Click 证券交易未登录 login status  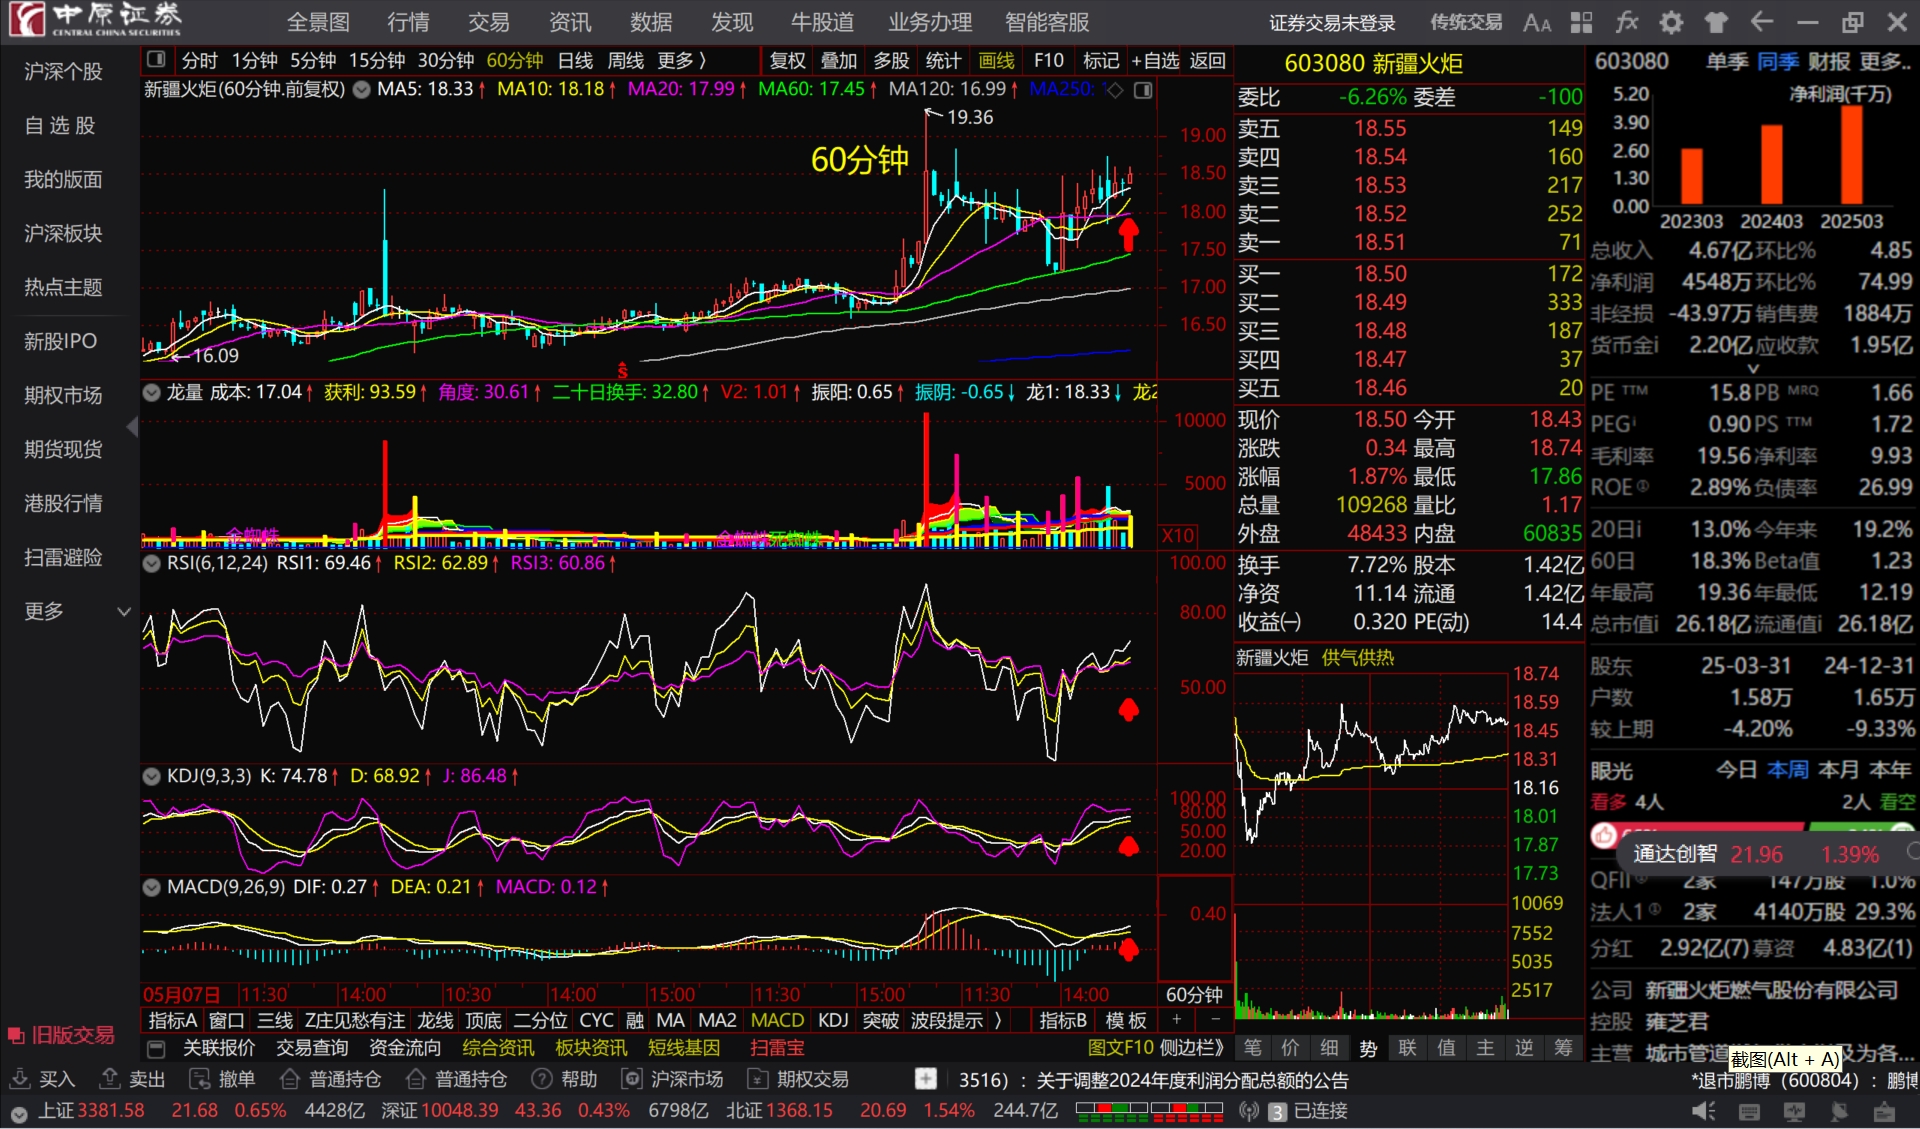click(x=1332, y=22)
